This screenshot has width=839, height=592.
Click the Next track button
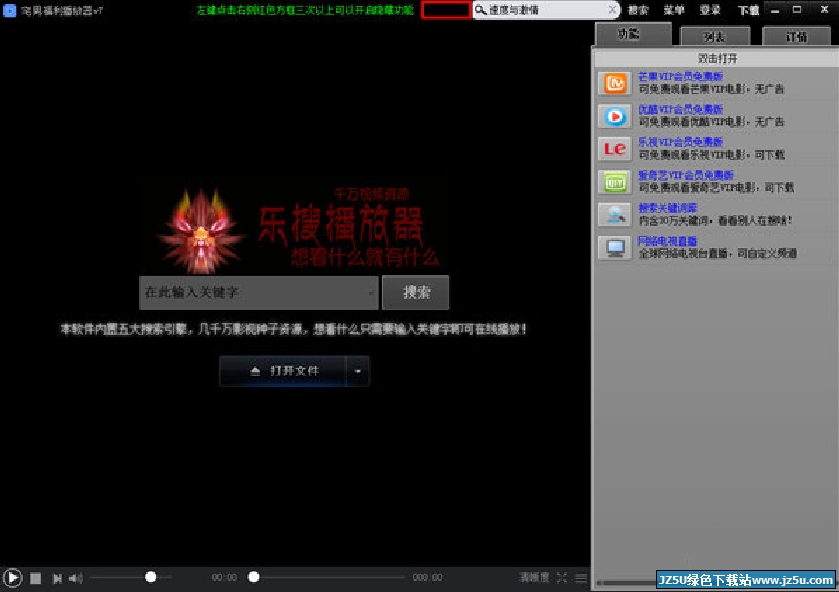click(x=57, y=578)
